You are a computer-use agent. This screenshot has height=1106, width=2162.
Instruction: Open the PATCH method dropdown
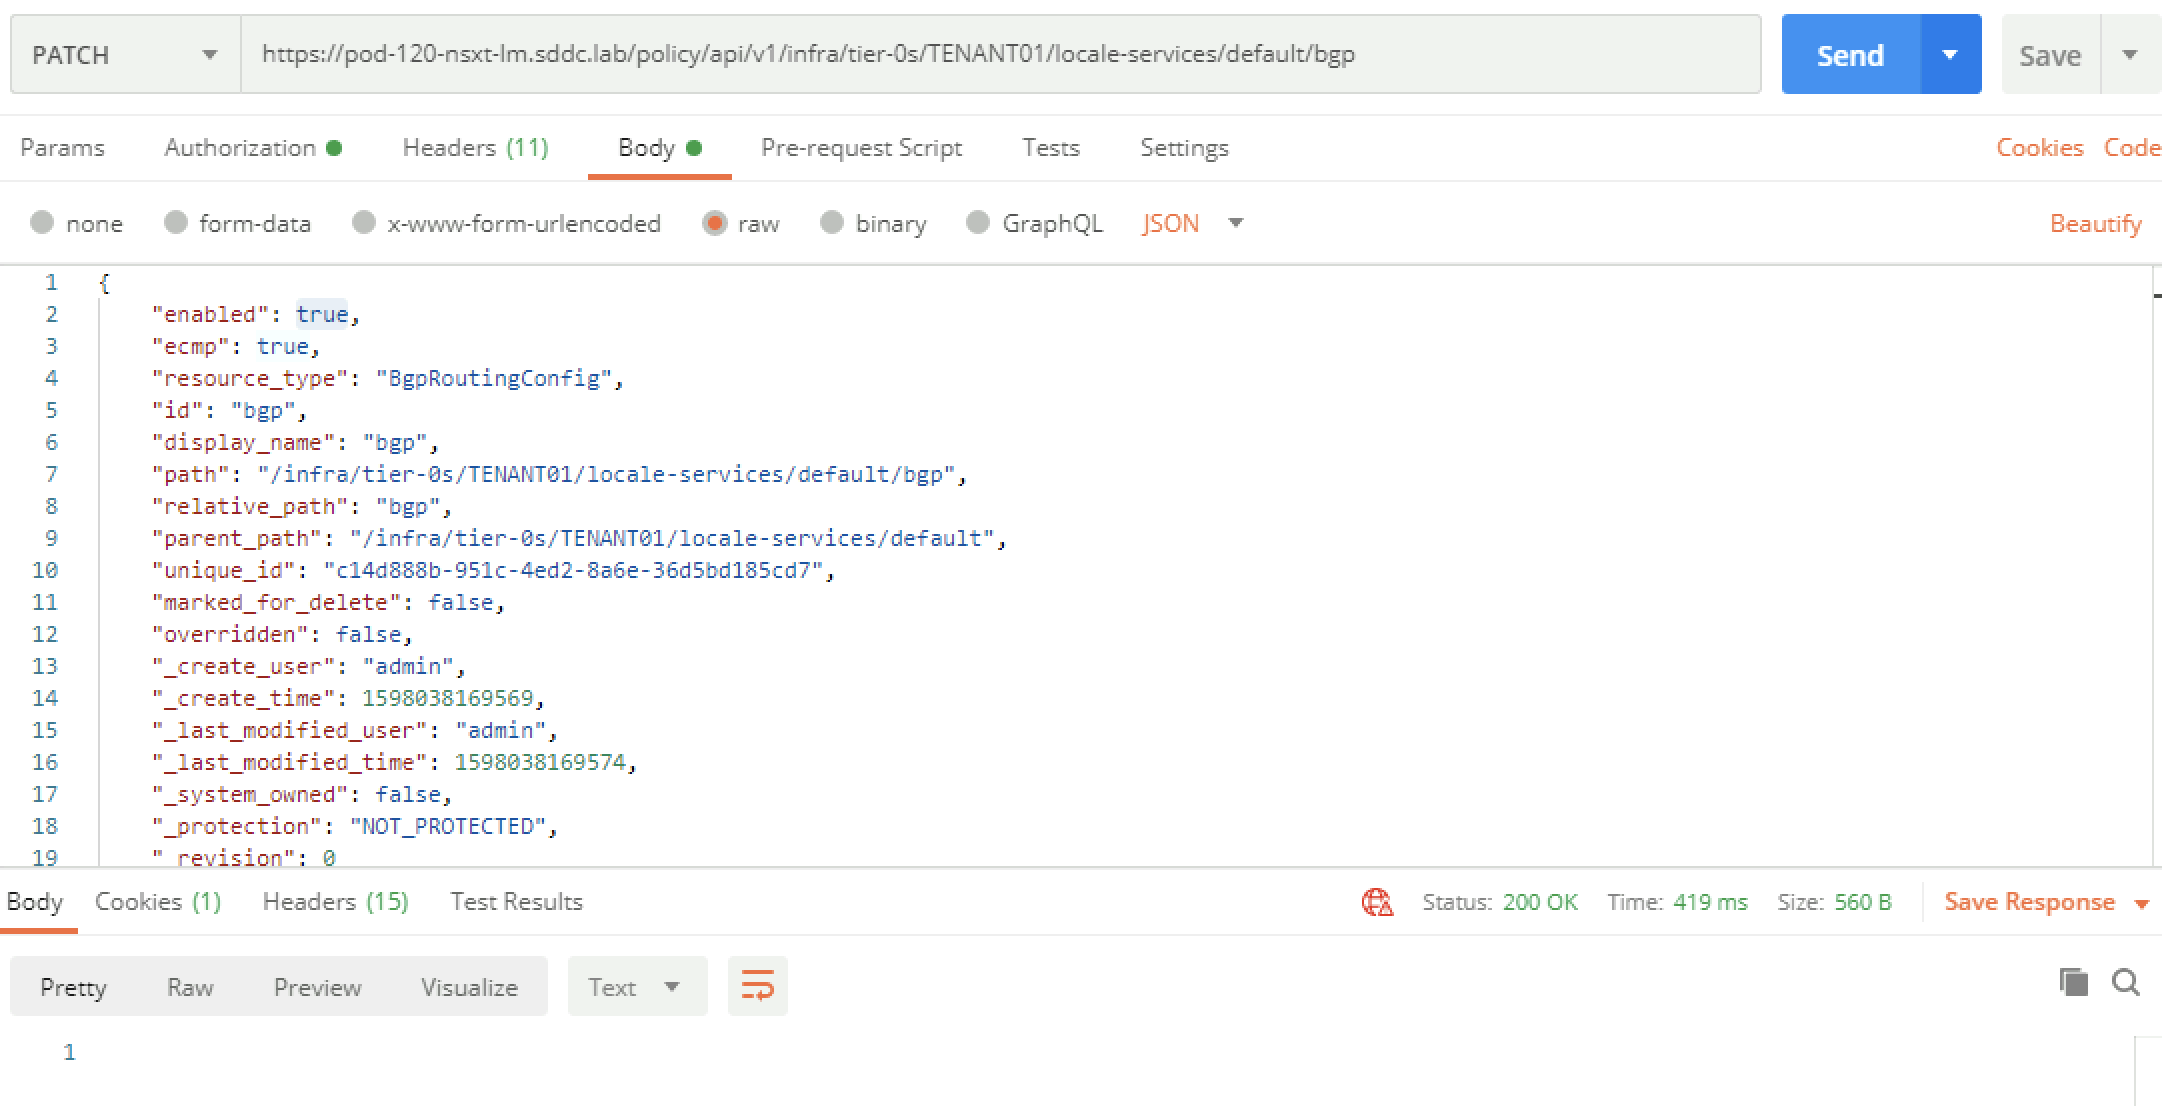coord(124,54)
